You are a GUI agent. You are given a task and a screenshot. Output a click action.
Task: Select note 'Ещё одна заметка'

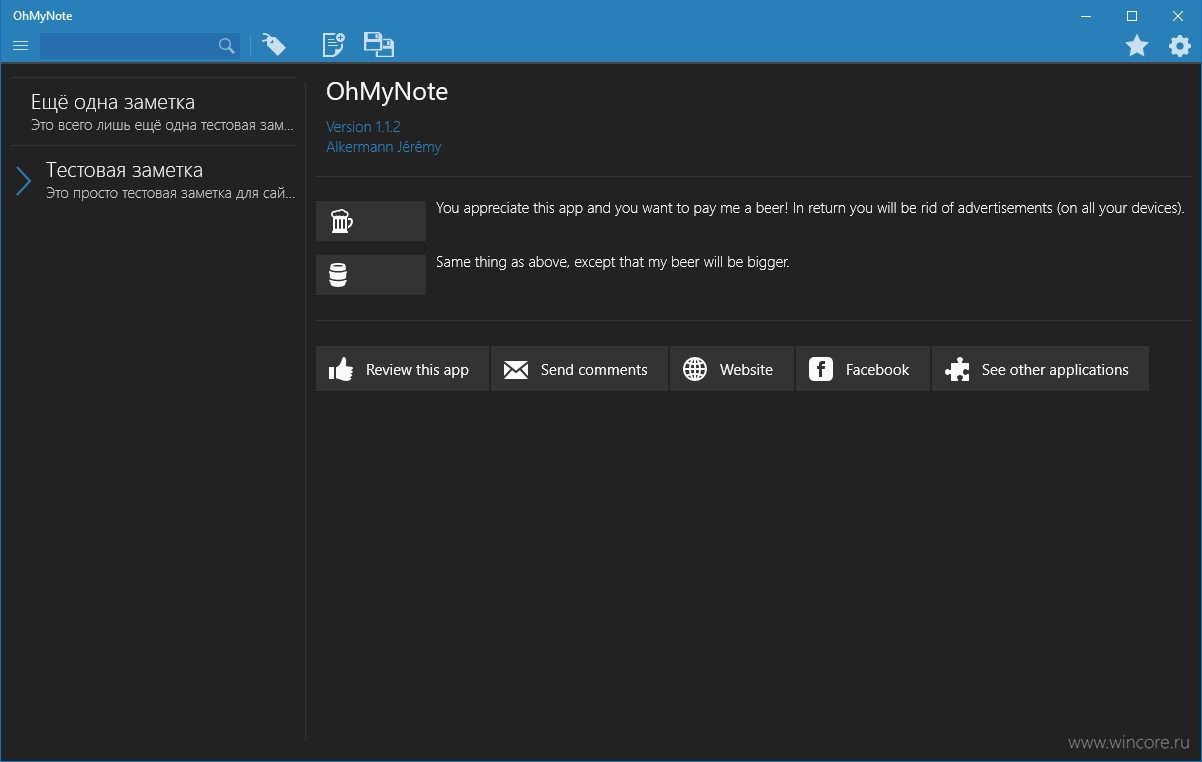click(153, 112)
